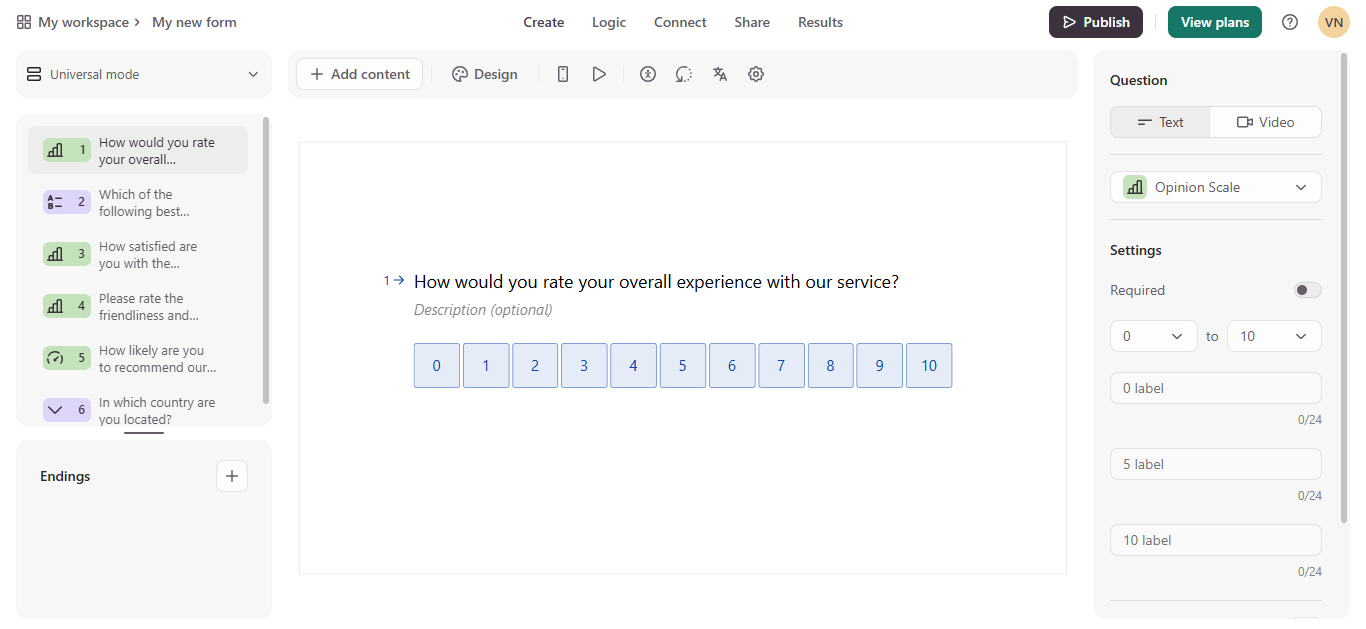Switch question media to Video
This screenshot has height=629, width=1366.
click(x=1265, y=121)
